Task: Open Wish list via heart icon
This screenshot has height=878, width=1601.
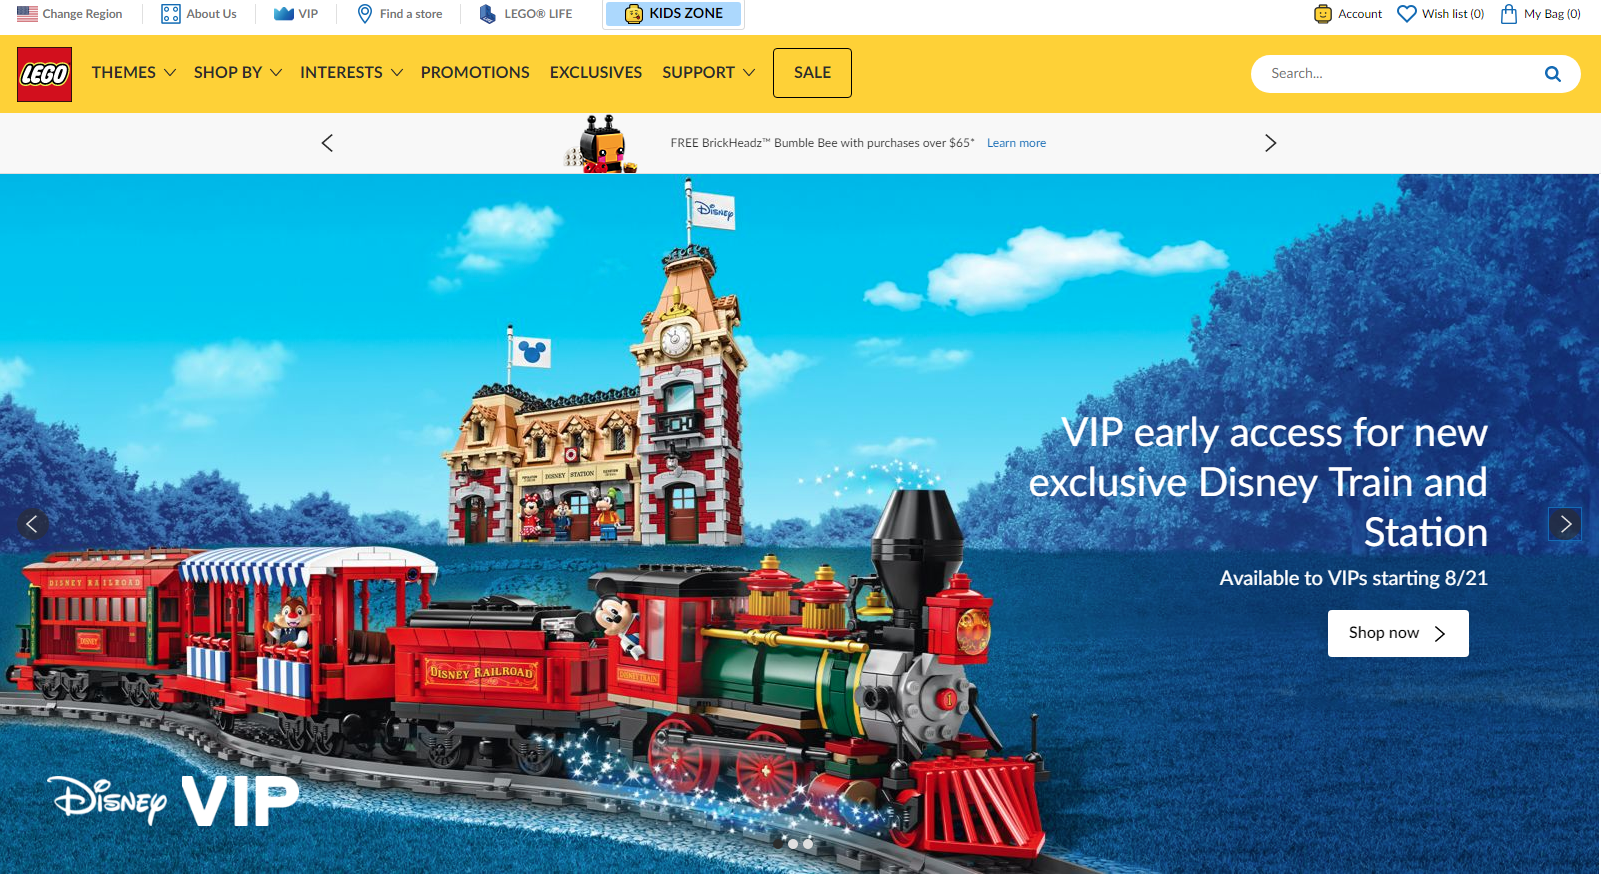Action: pos(1407,14)
